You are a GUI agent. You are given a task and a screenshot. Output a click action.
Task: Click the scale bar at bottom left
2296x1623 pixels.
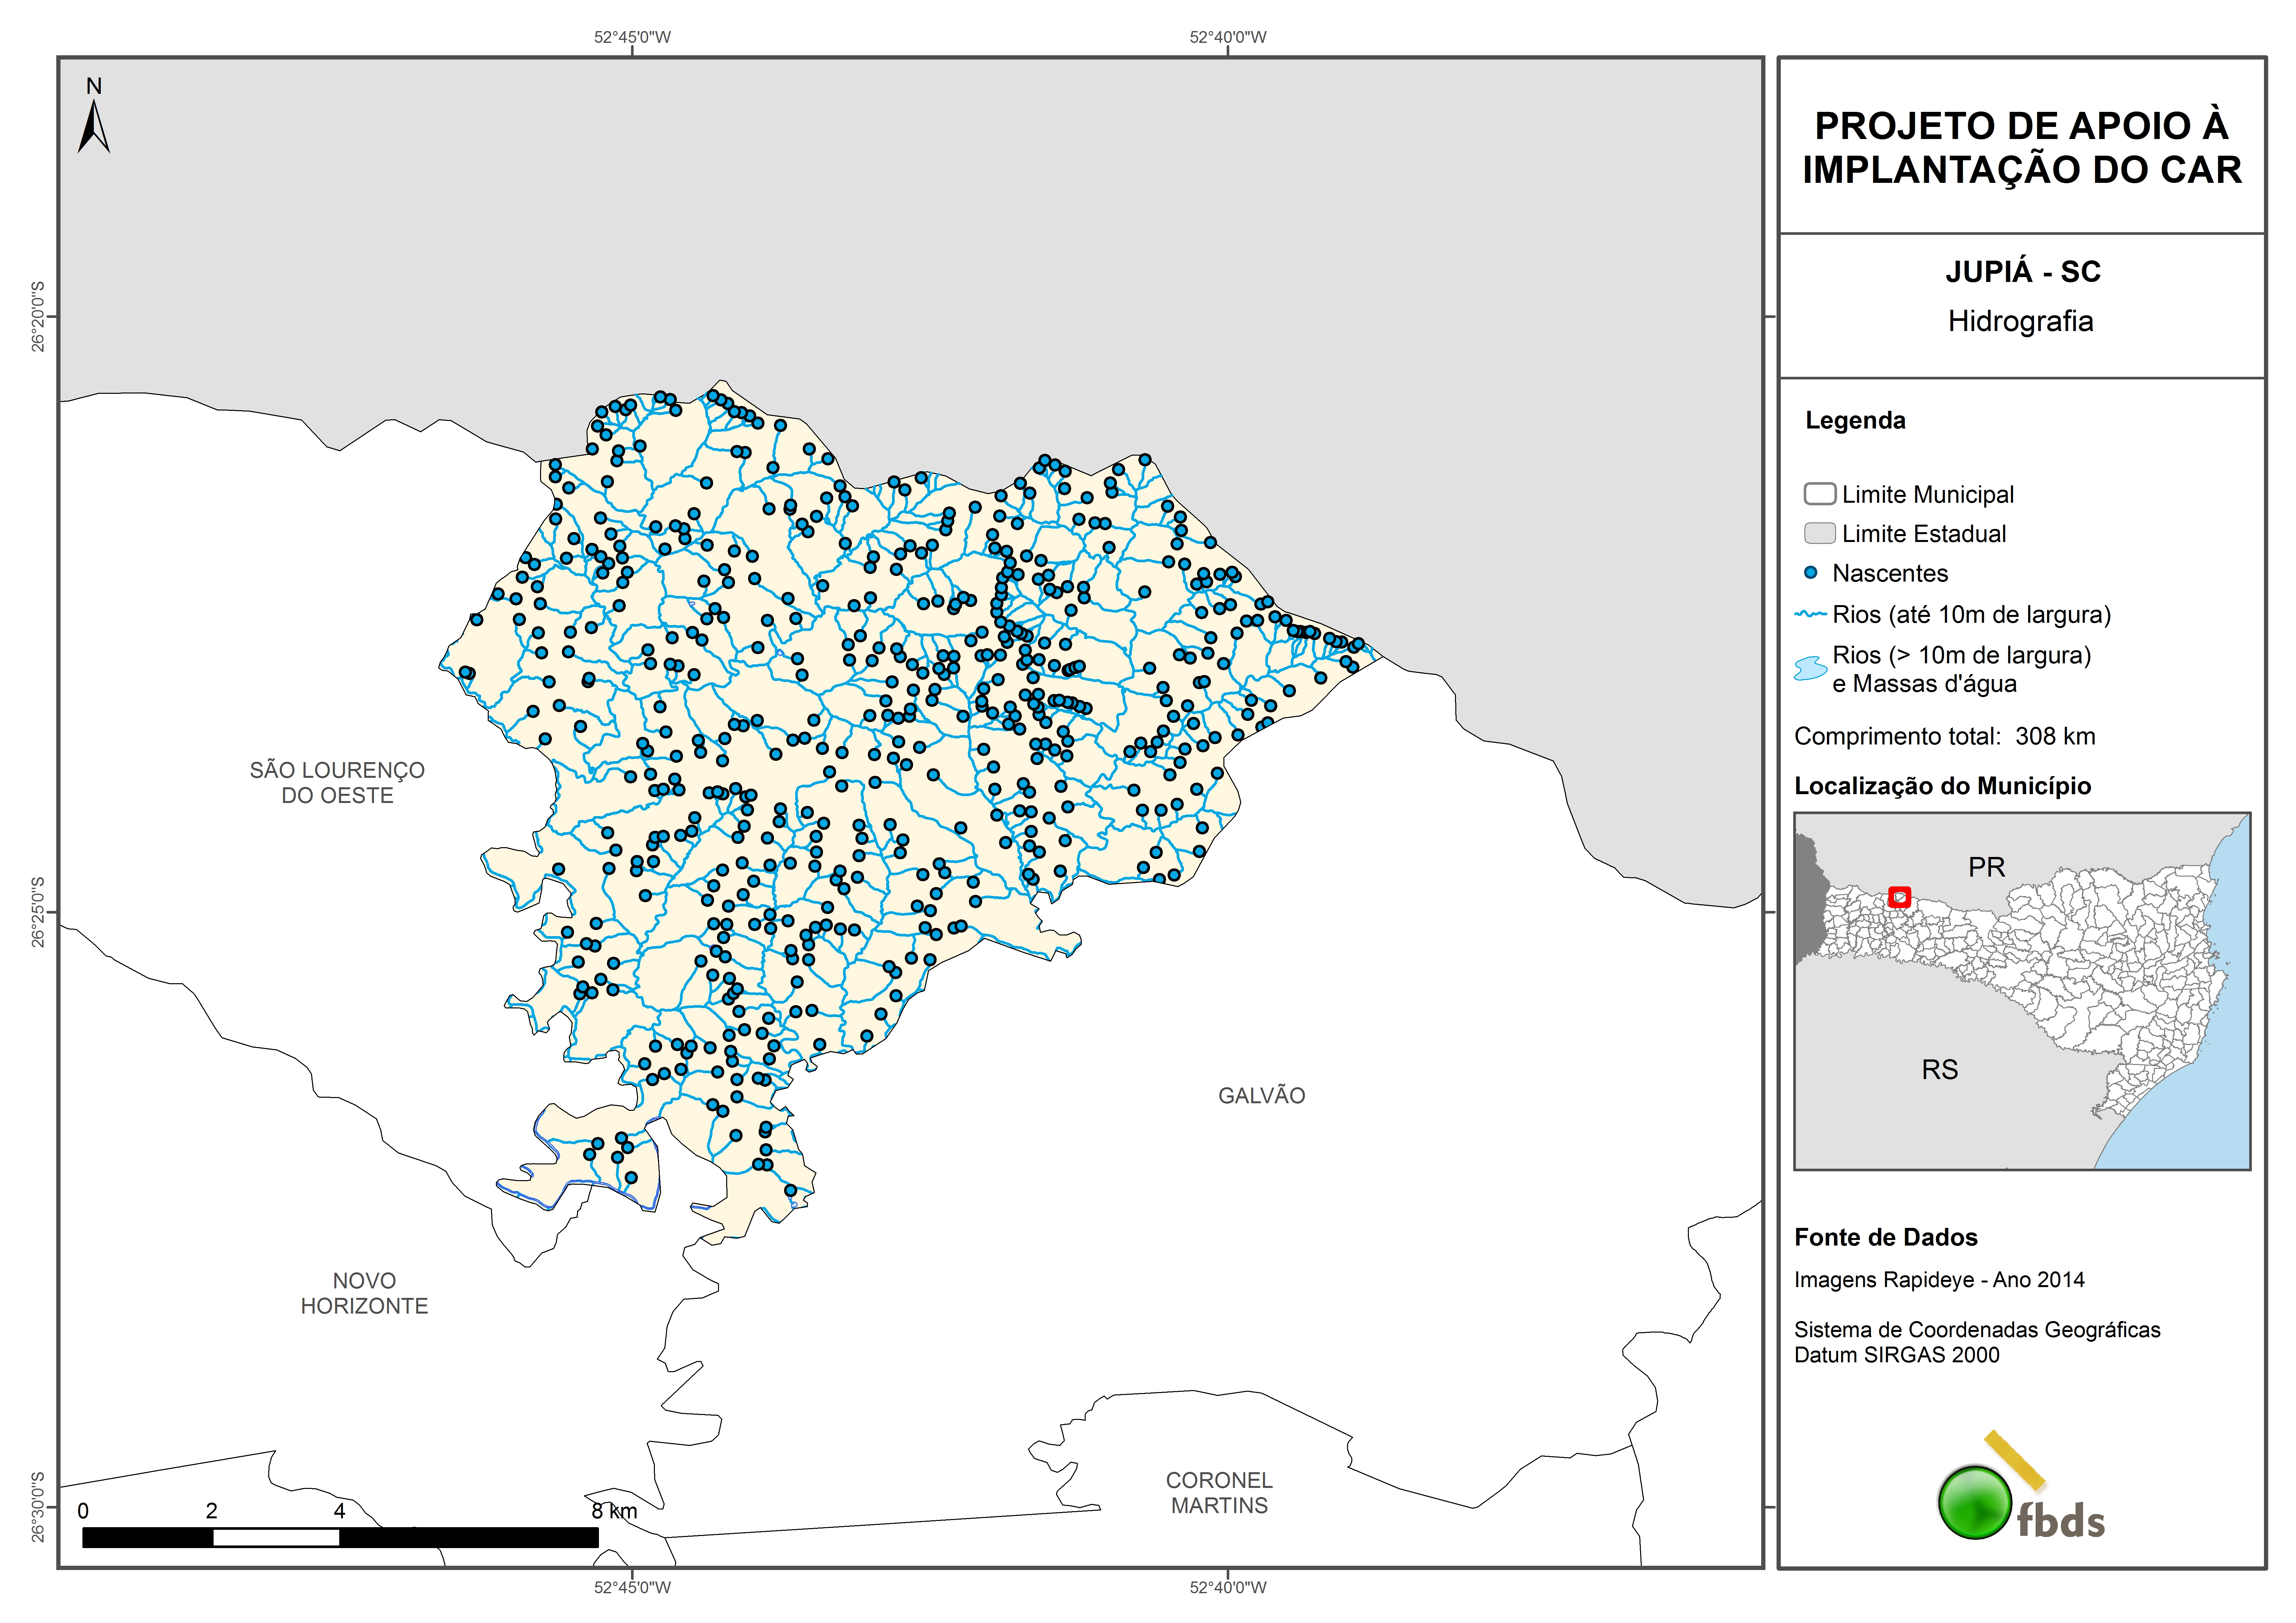(x=340, y=1537)
